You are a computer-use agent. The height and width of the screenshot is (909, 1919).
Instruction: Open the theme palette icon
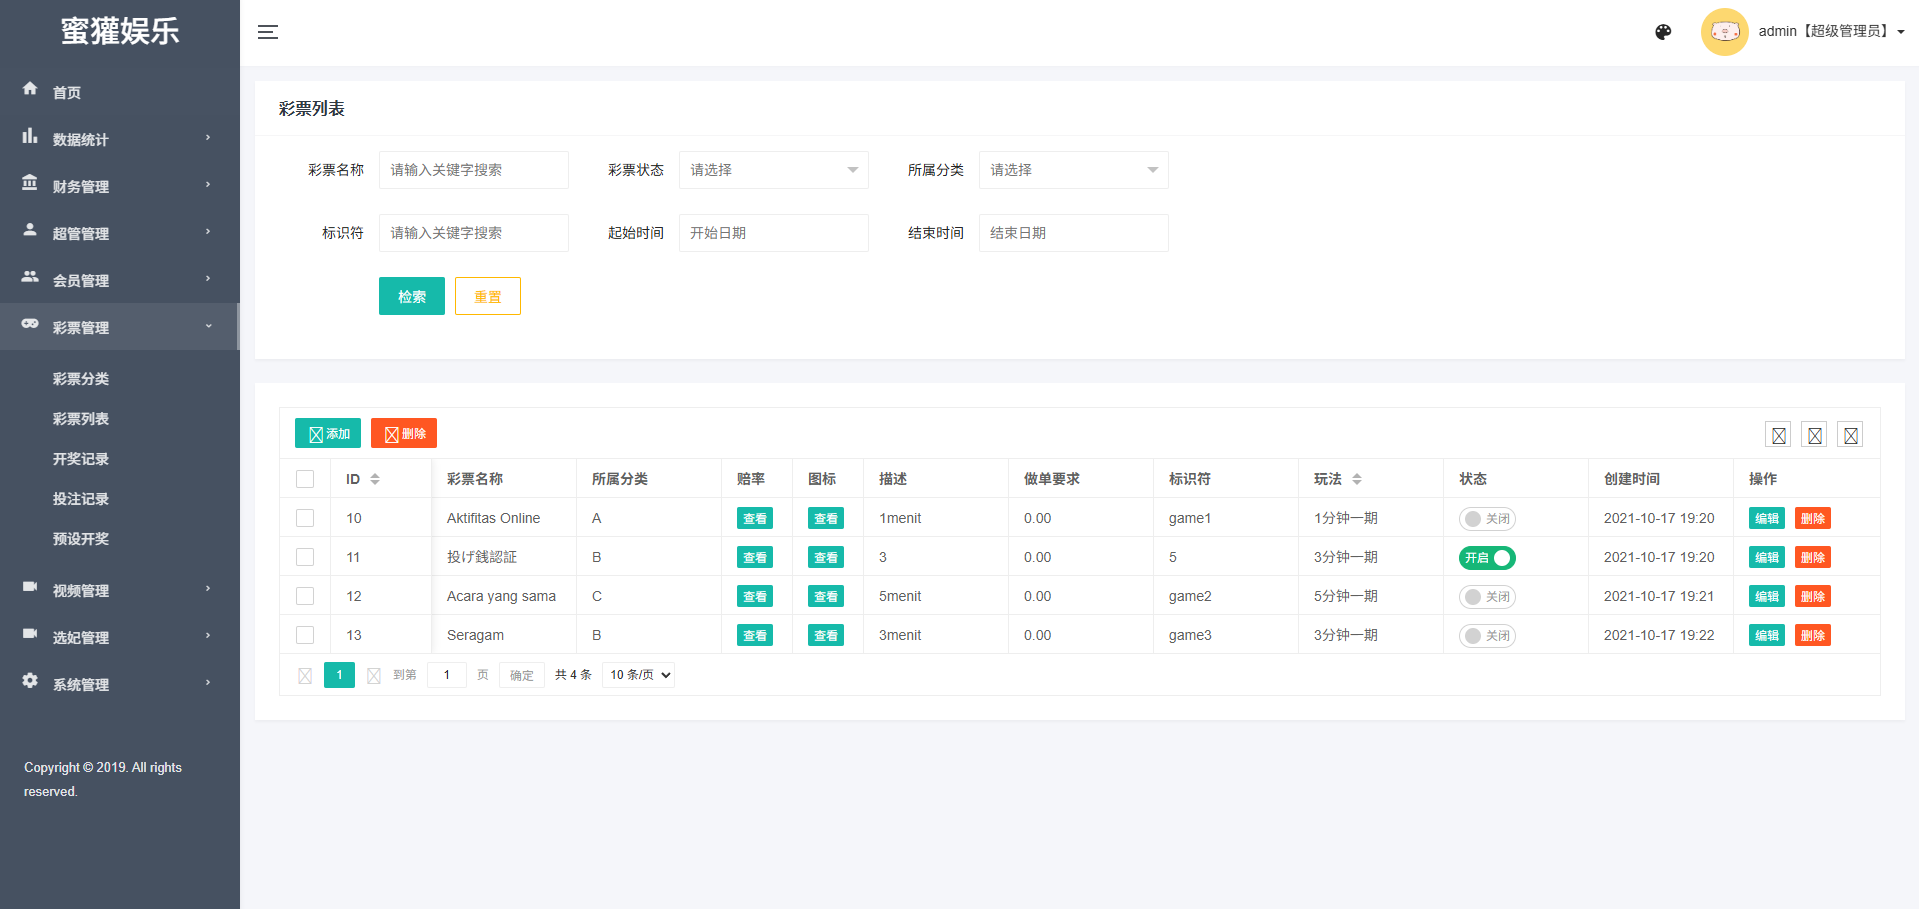(x=1663, y=32)
